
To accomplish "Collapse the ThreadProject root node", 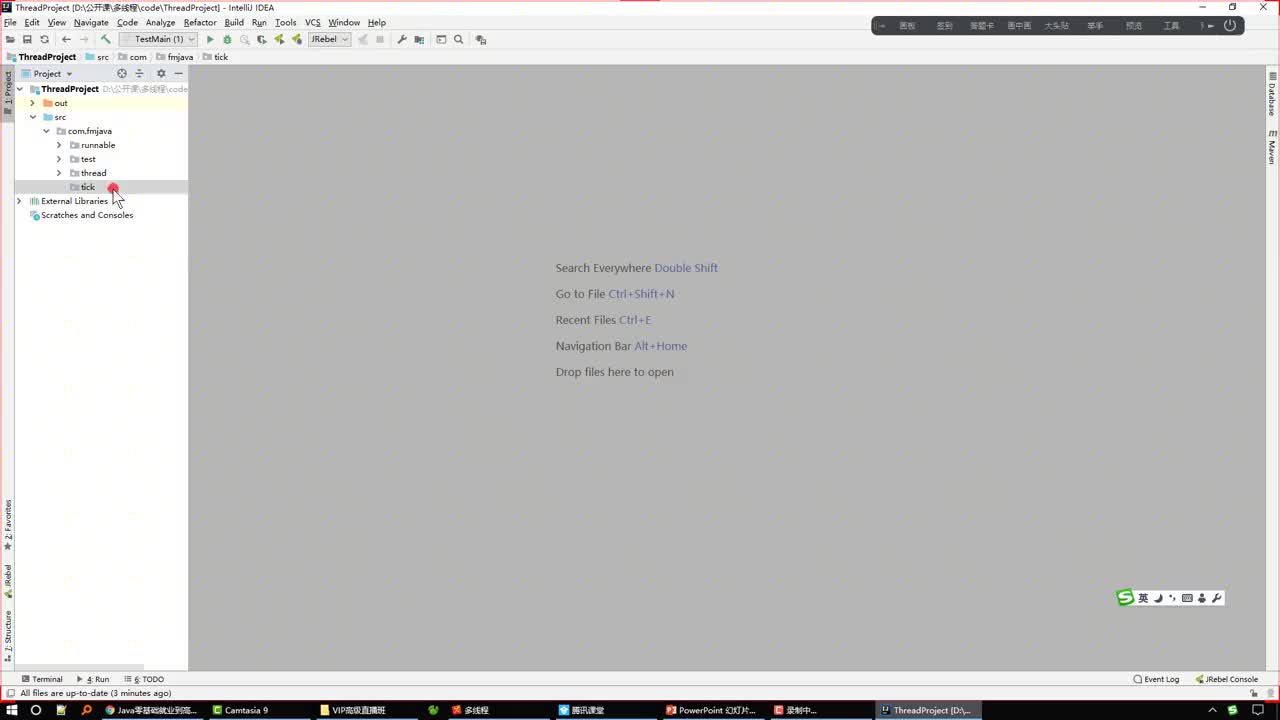I will tap(20, 89).
